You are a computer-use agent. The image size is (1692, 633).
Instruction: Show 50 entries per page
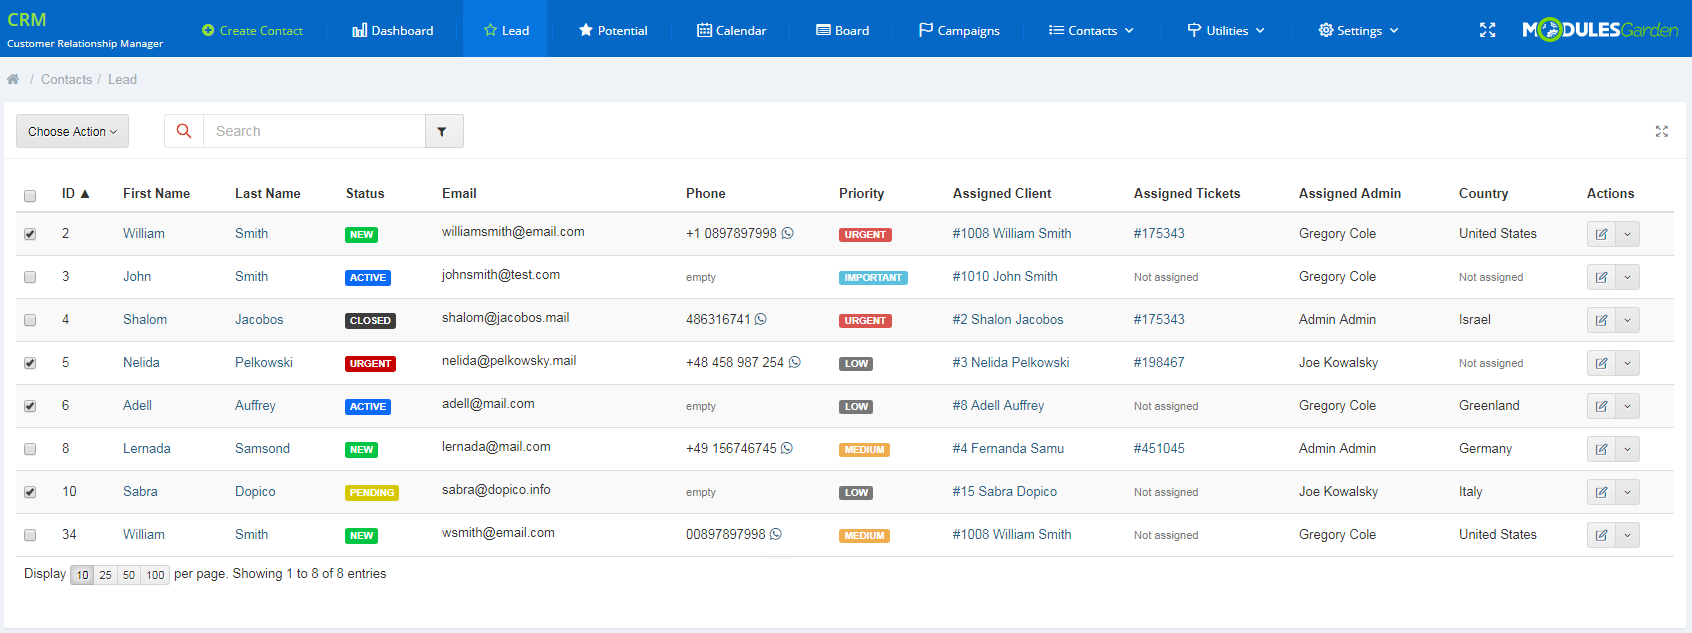(129, 575)
